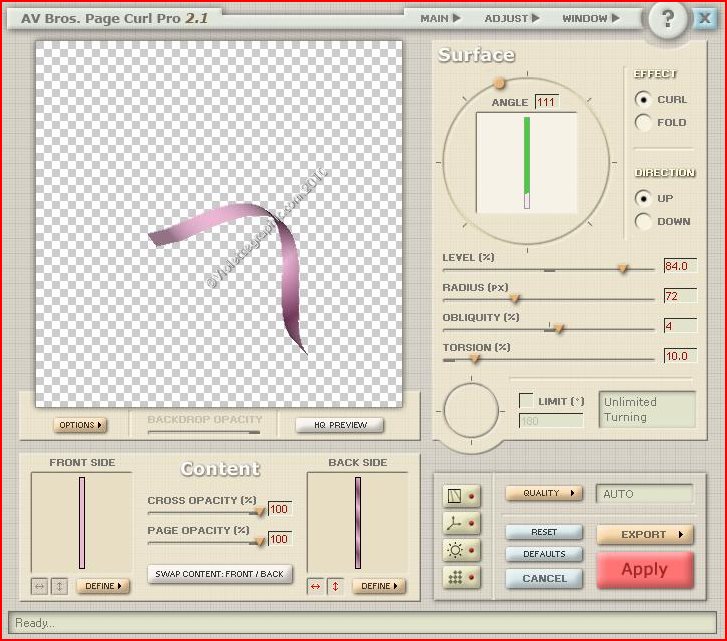This screenshot has height=641, width=727.
Task: Toggle the lighting sun icon button
Action: 454,550
